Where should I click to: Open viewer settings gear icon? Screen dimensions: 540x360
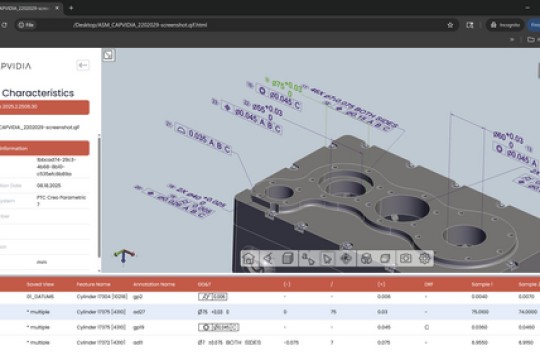coord(424,258)
